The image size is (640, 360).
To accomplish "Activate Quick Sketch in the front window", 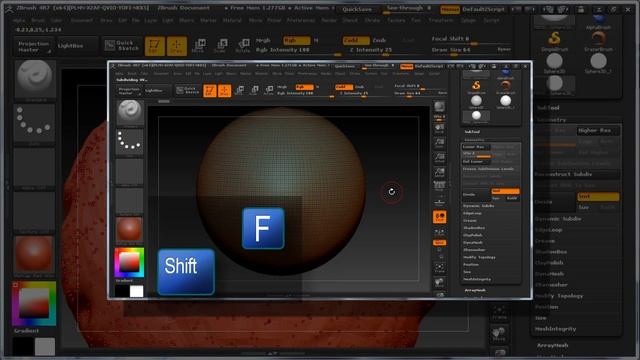I will [187, 90].
